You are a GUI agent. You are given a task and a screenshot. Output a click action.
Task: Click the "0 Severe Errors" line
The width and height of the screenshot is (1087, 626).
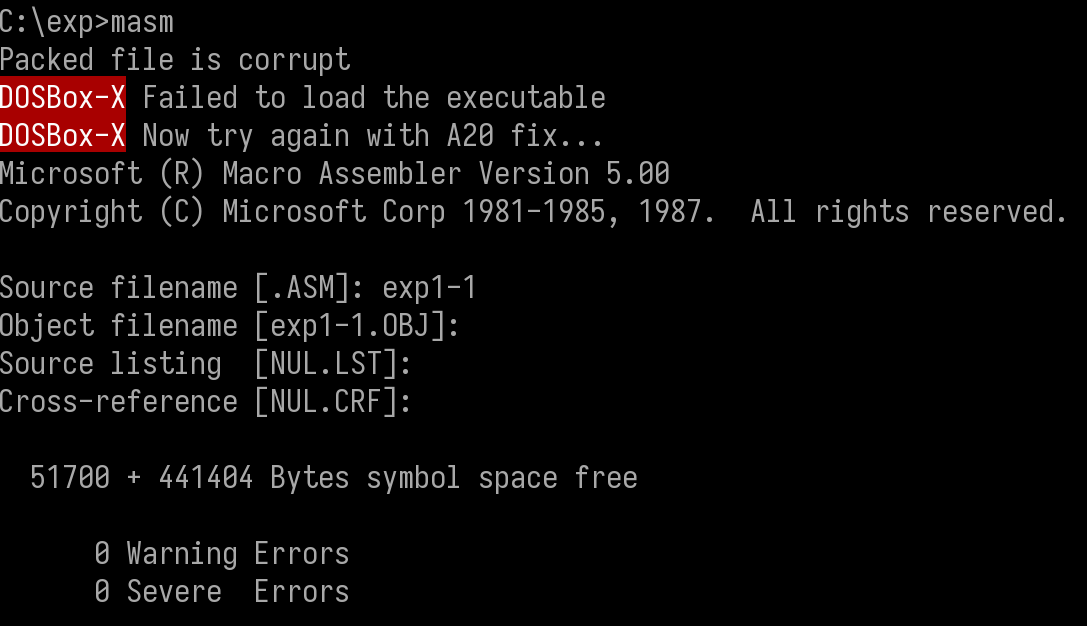tap(221, 592)
